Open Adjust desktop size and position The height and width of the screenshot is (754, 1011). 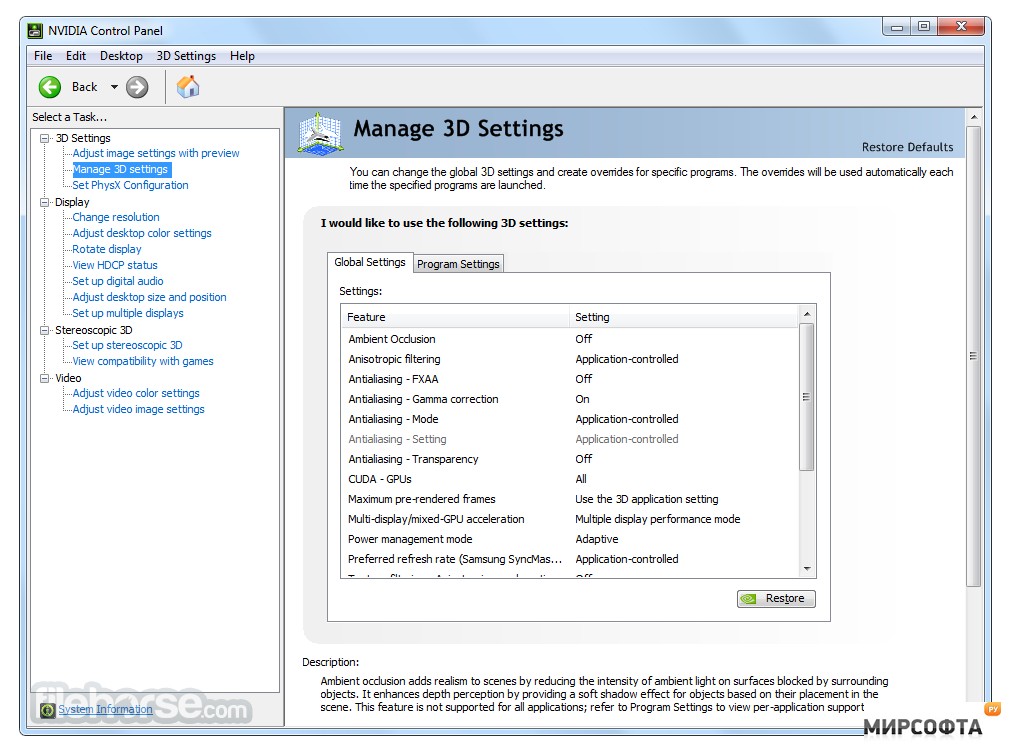pos(149,297)
